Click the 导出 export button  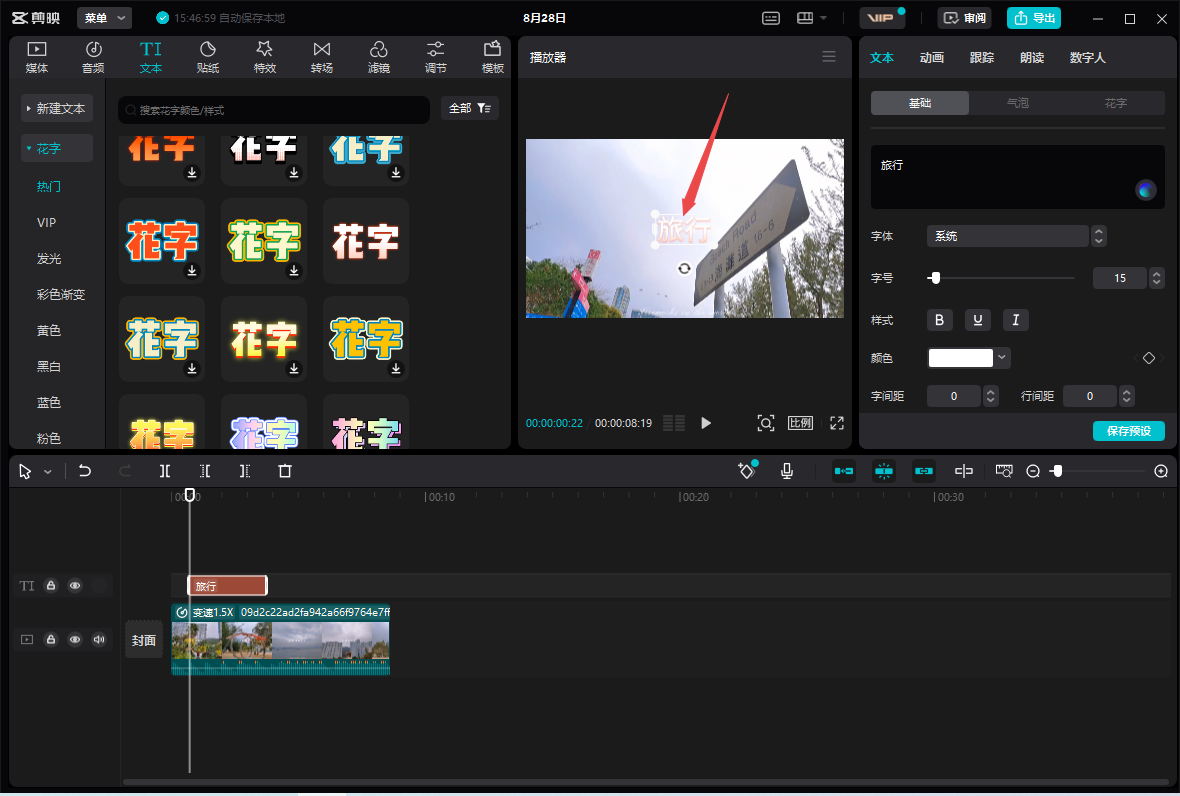1034,18
